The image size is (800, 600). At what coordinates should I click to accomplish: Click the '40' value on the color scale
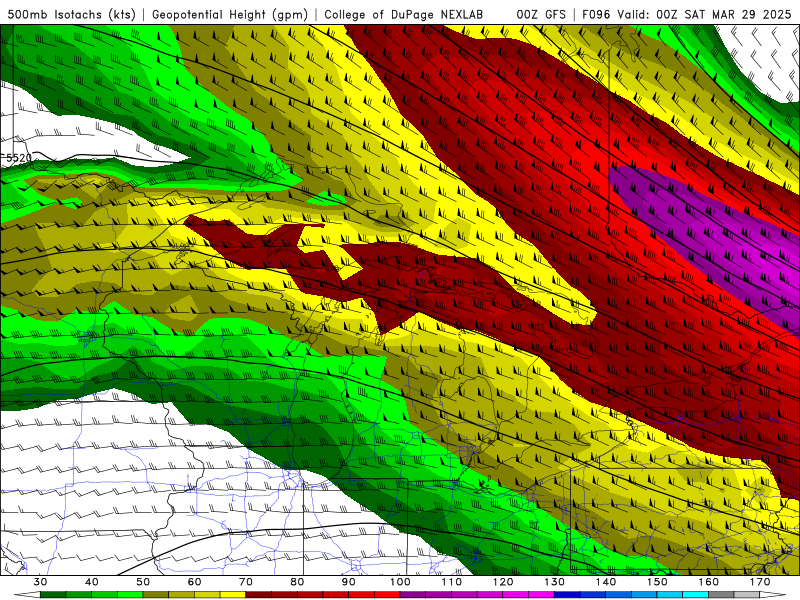92,582
